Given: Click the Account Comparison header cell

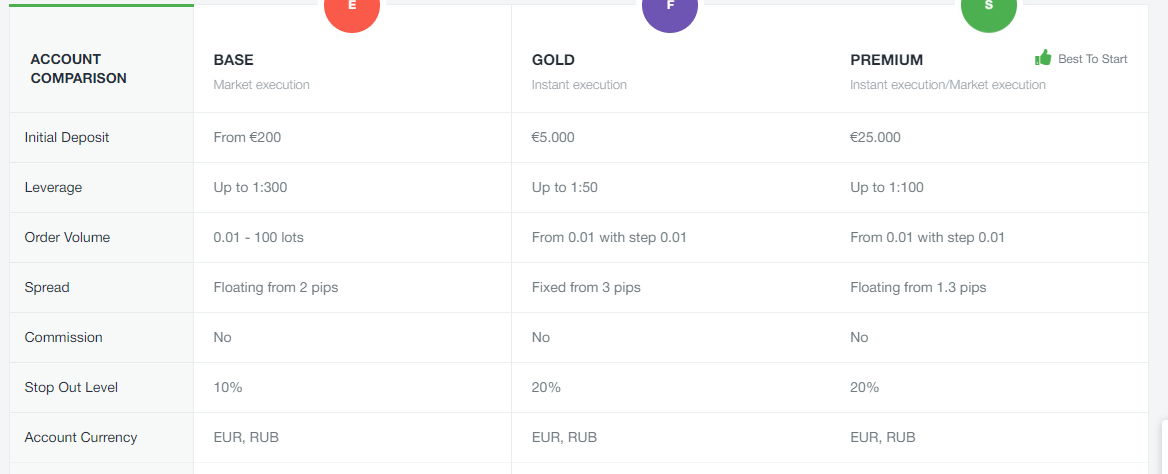Looking at the screenshot, I should pyautogui.click(x=78, y=68).
